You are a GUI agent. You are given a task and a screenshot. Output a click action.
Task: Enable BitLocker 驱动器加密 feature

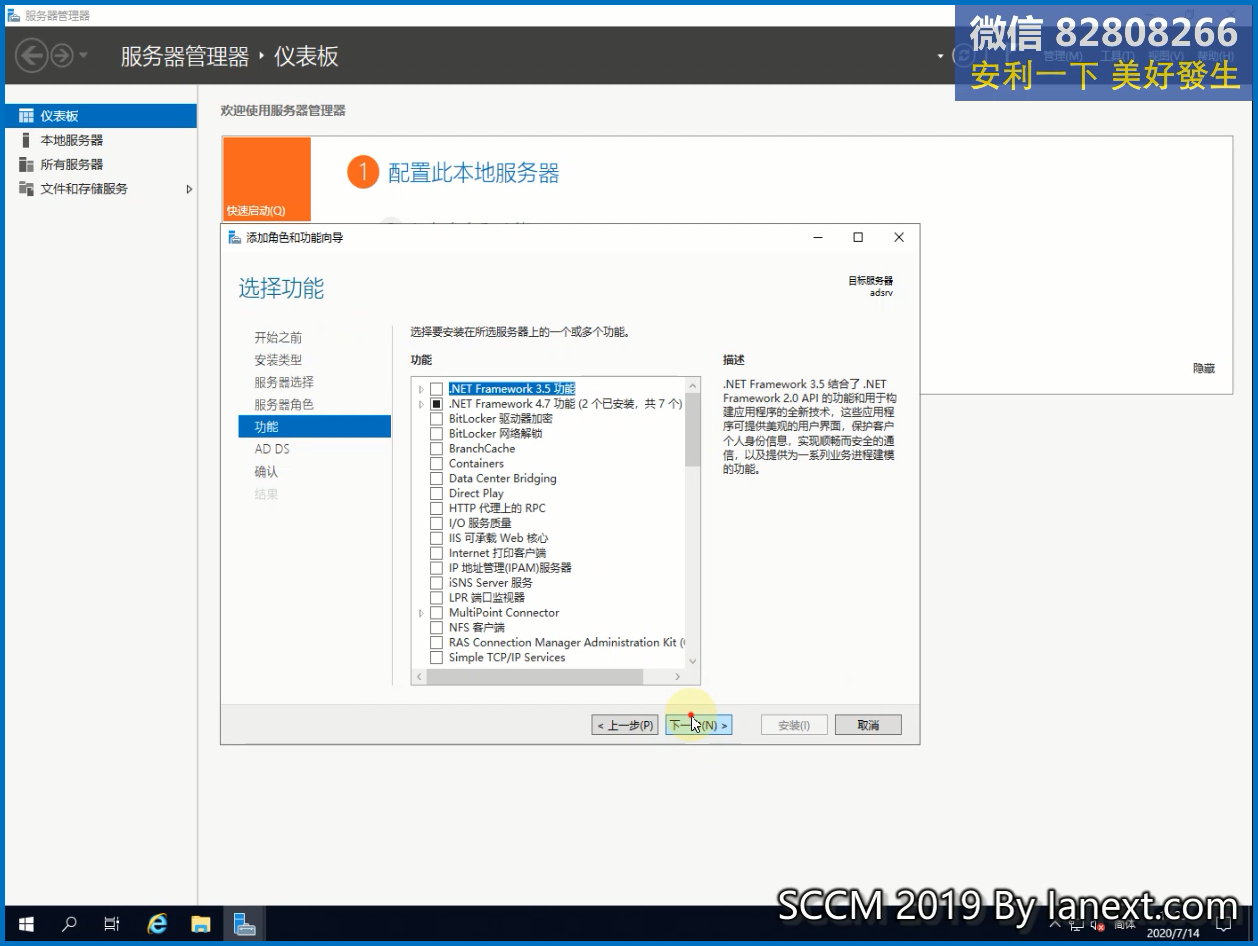pyautogui.click(x=436, y=419)
